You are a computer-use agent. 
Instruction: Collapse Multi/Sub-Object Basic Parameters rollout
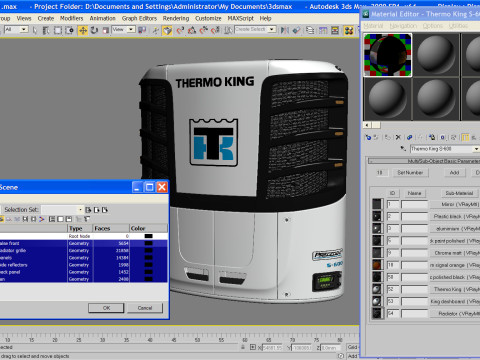point(424,161)
